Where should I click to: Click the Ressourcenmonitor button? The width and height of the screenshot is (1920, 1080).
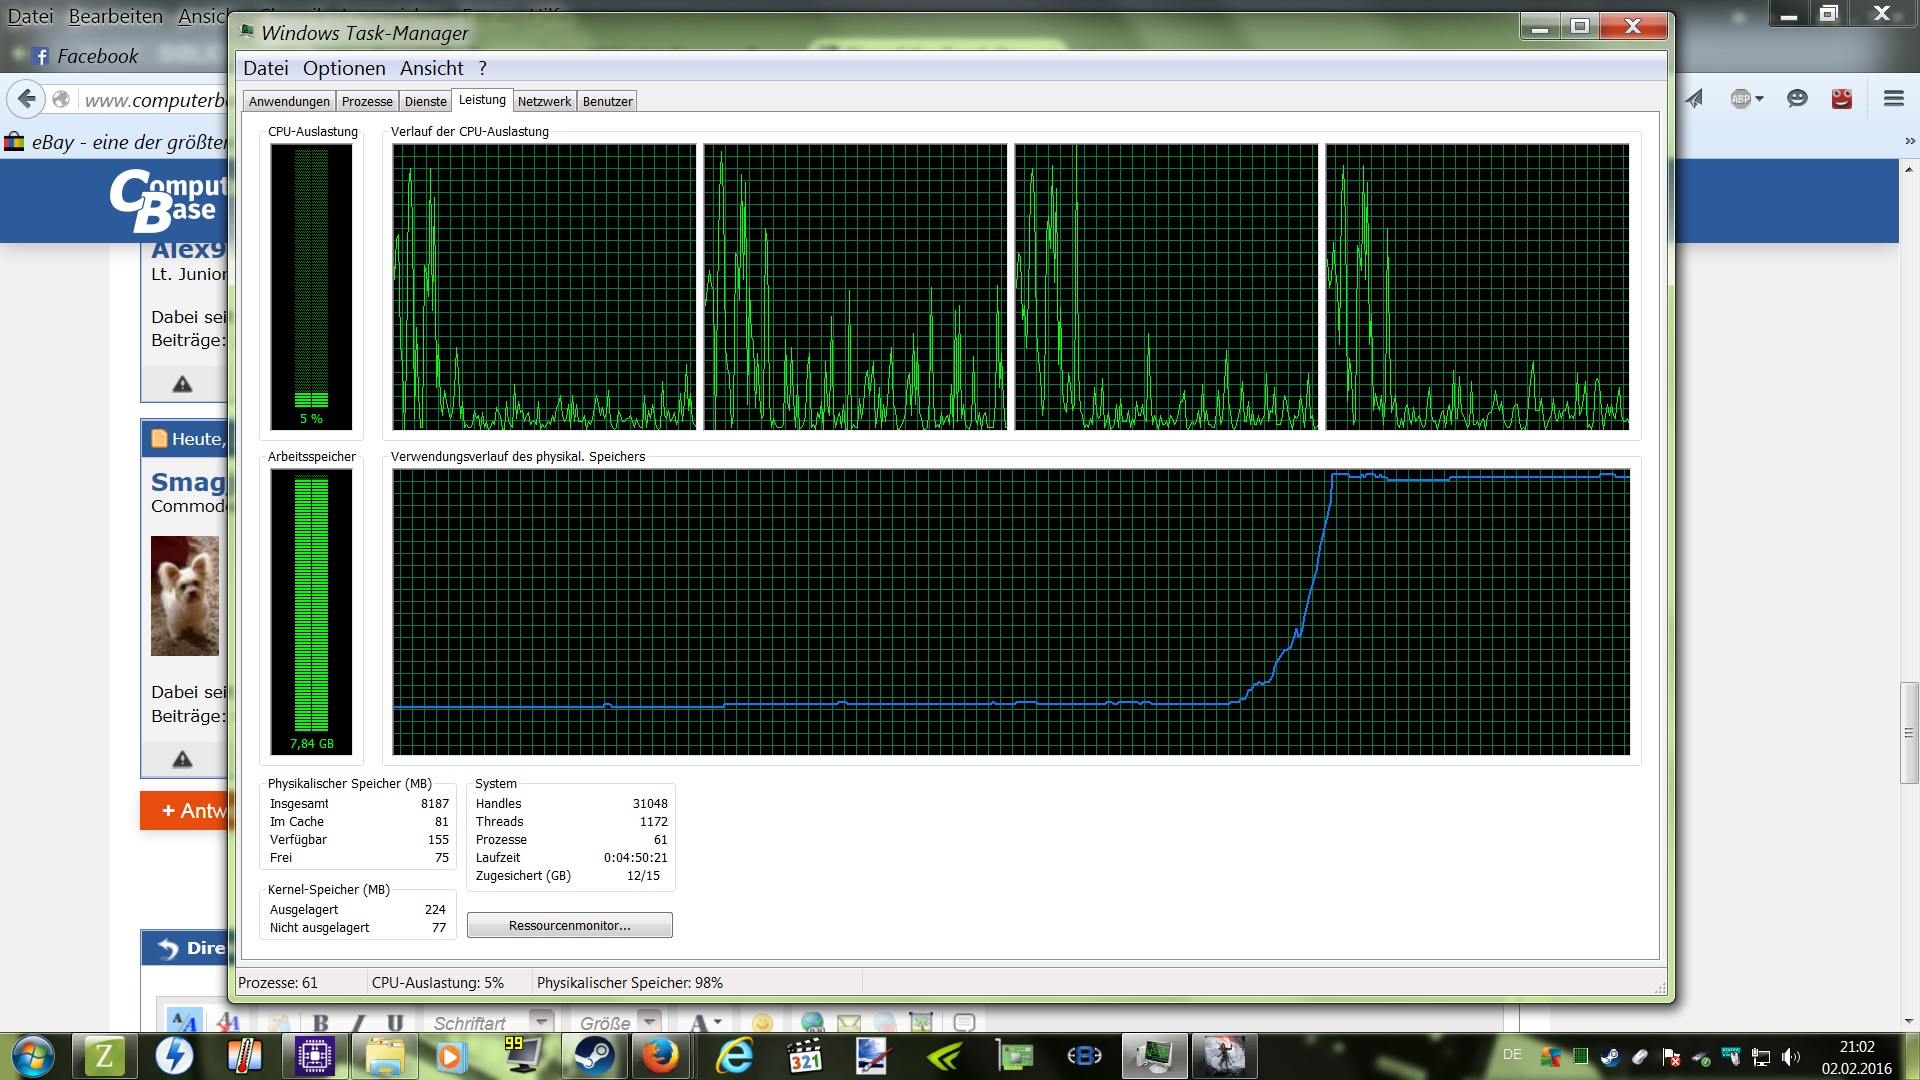coord(569,925)
